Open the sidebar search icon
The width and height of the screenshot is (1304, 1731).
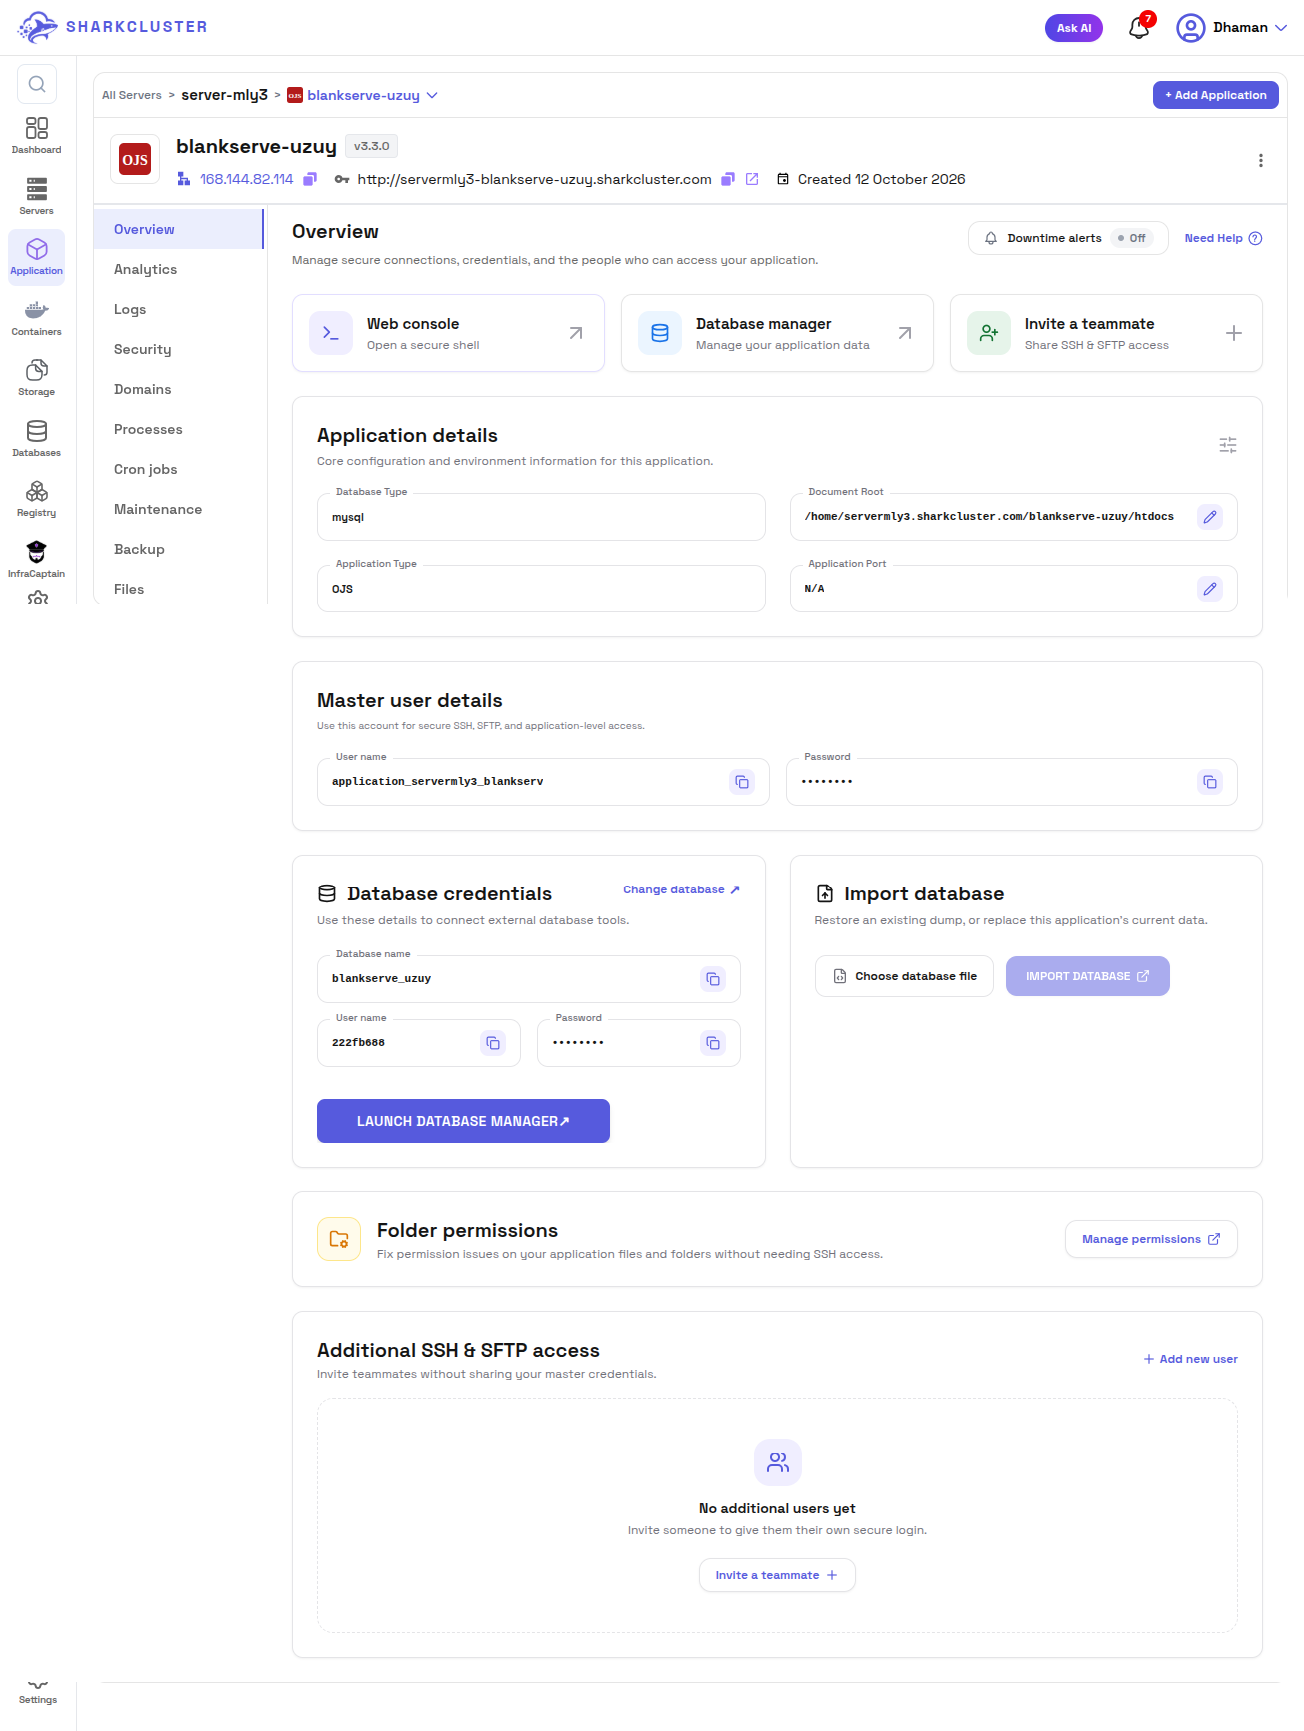pyautogui.click(x=37, y=84)
